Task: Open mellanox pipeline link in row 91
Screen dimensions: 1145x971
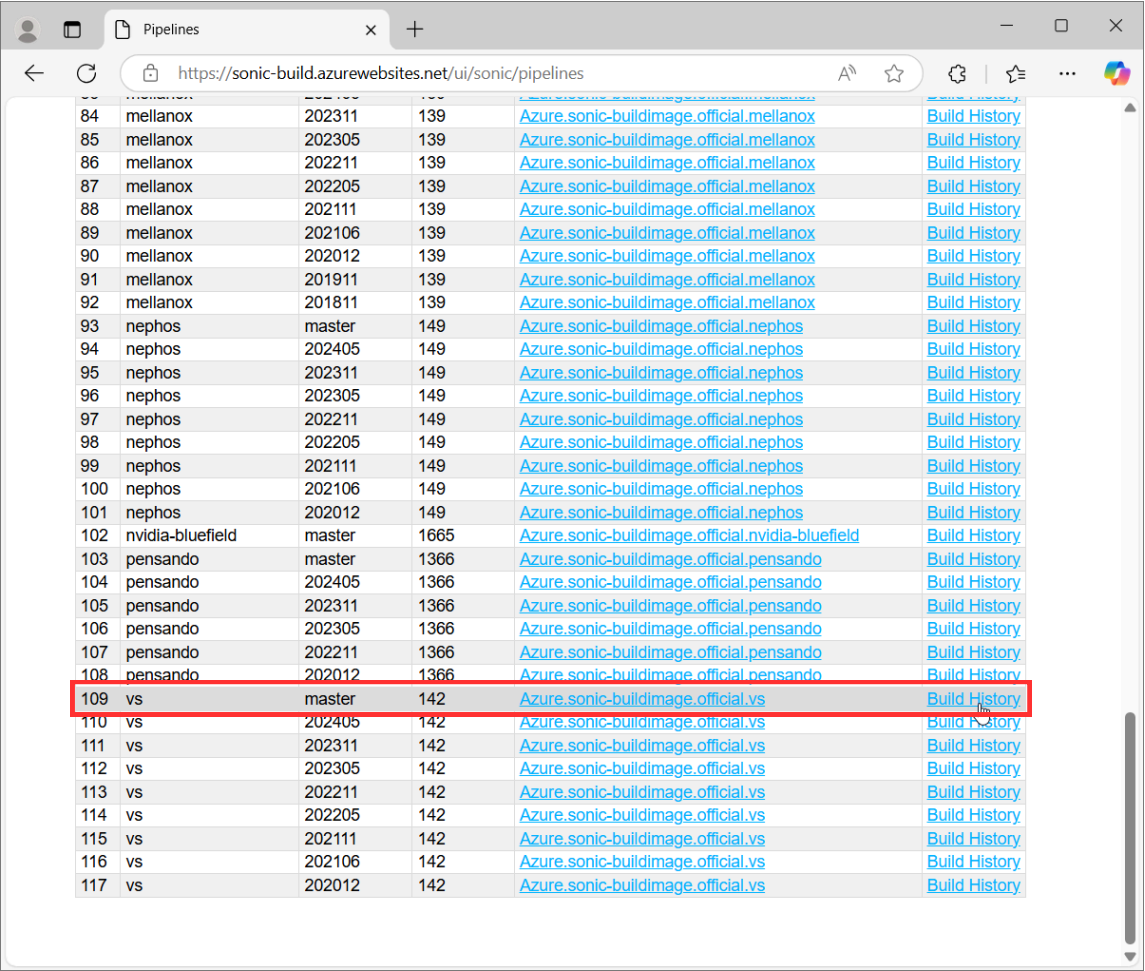Action: (667, 279)
